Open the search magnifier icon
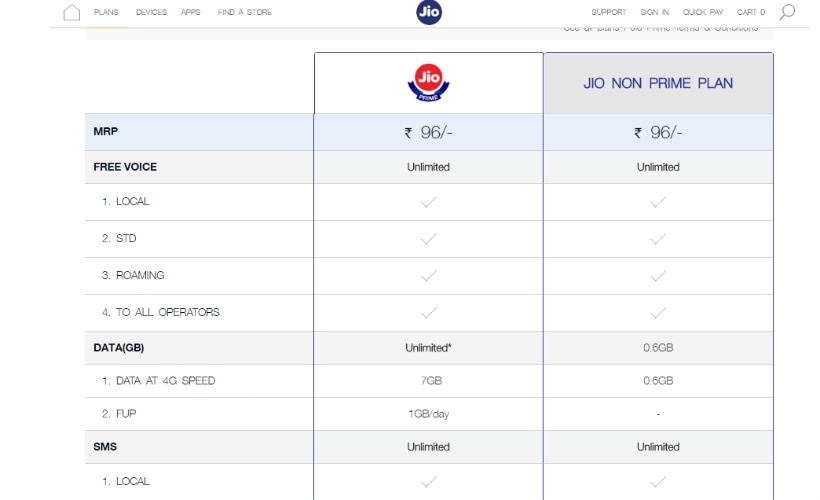This screenshot has height=500, width=820. pyautogui.click(x=787, y=12)
